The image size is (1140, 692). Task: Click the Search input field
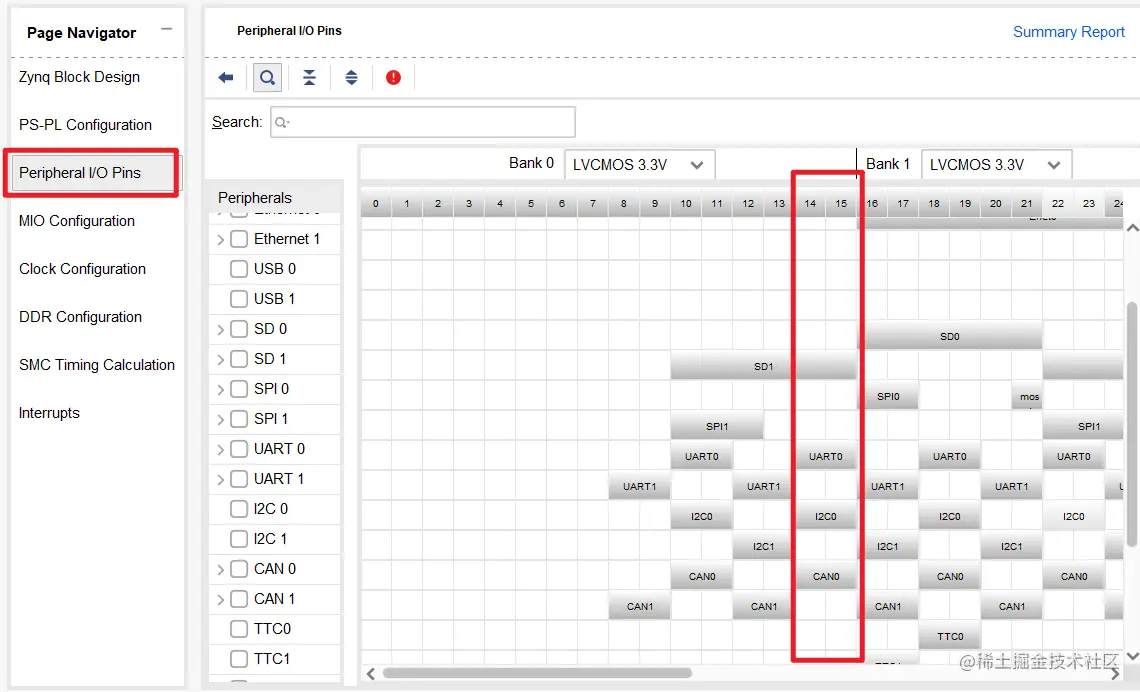point(423,122)
